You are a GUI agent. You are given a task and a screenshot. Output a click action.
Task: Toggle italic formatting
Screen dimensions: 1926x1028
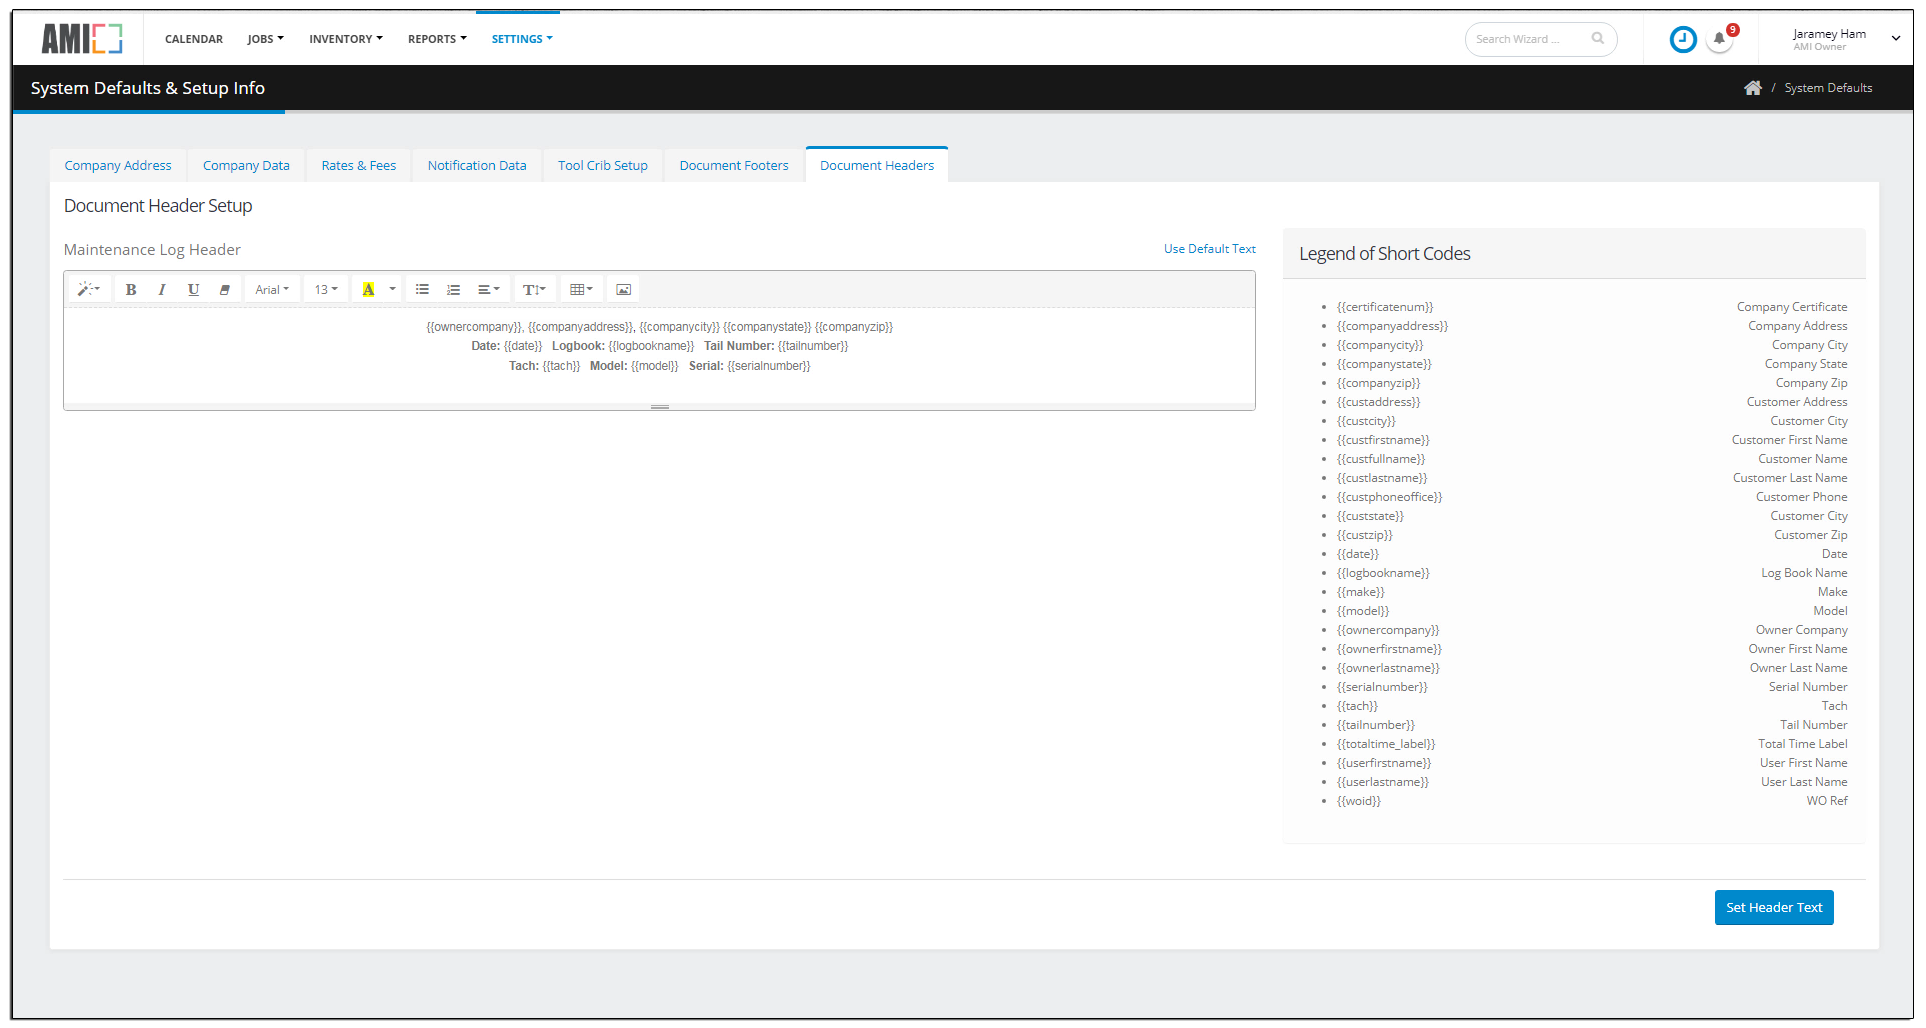162,290
